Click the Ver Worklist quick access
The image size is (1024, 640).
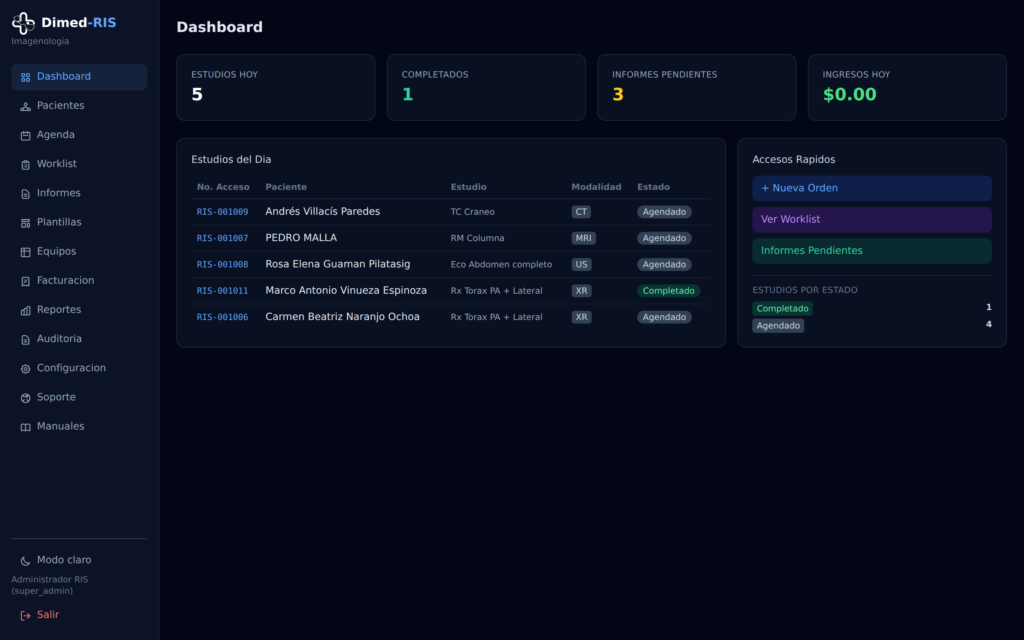tap(872, 219)
